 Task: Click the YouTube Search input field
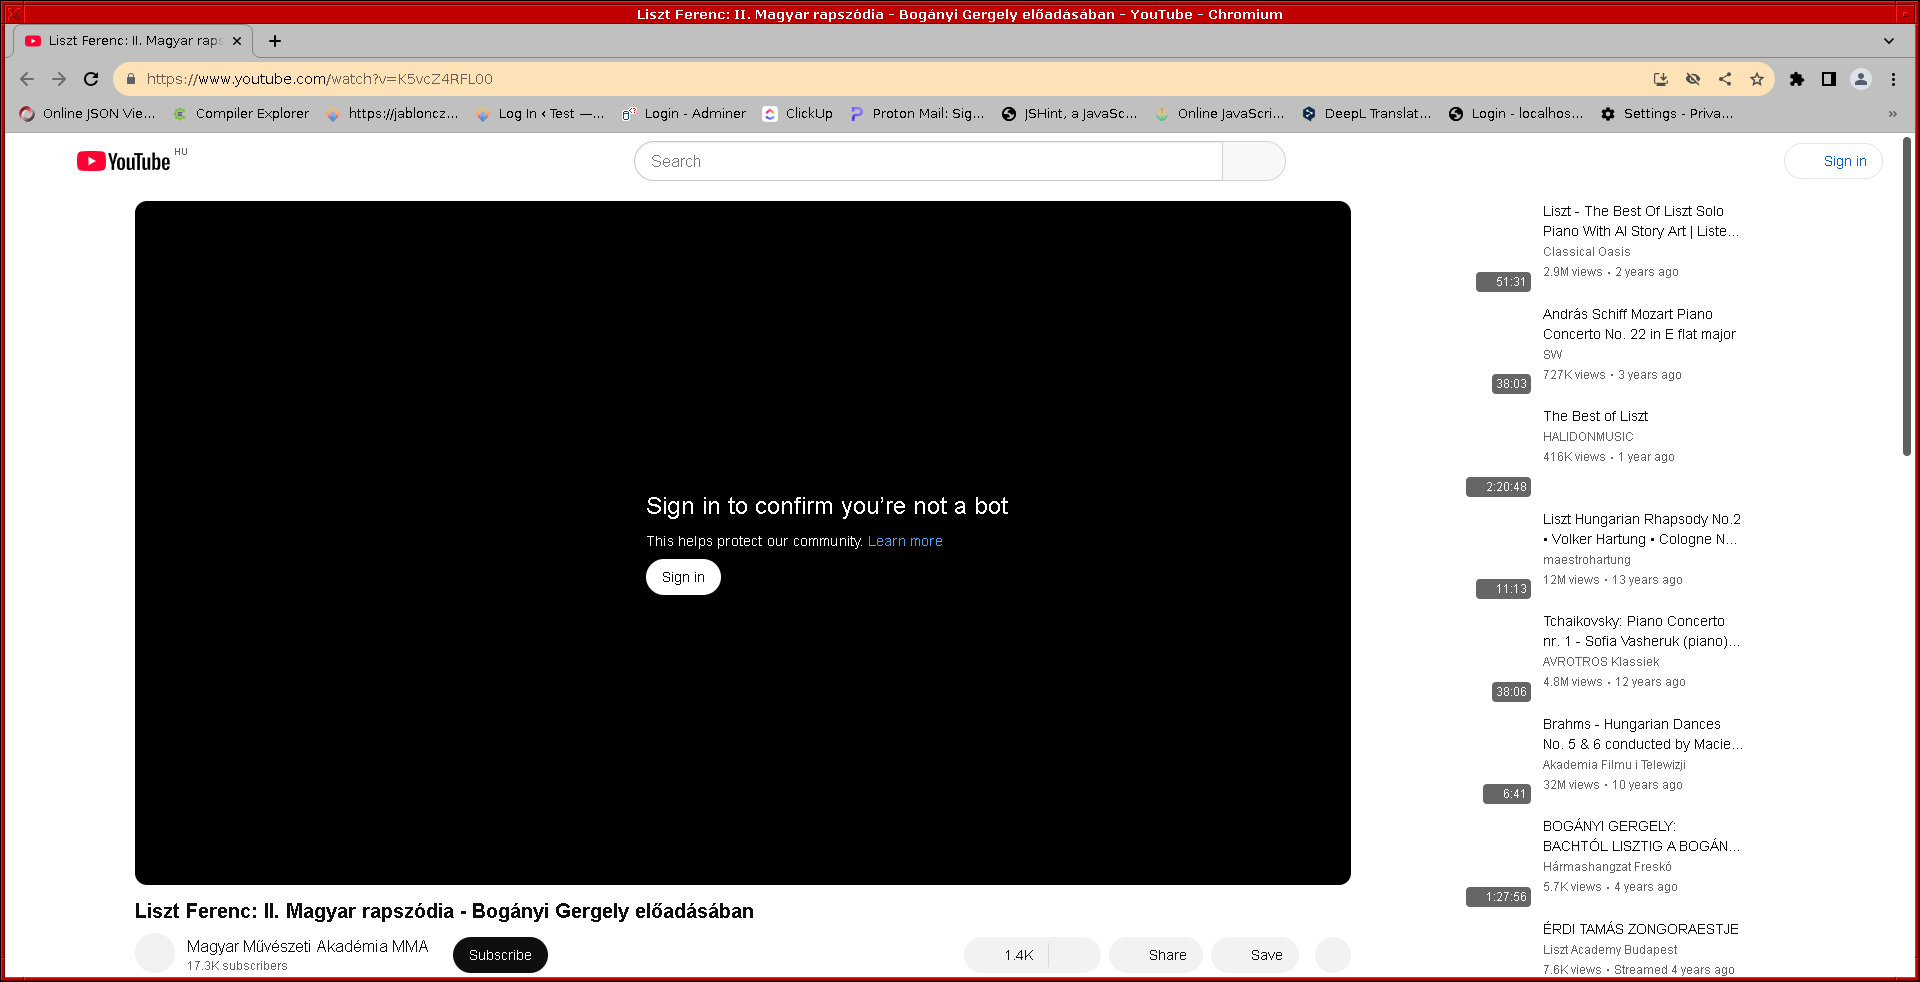pos(928,161)
